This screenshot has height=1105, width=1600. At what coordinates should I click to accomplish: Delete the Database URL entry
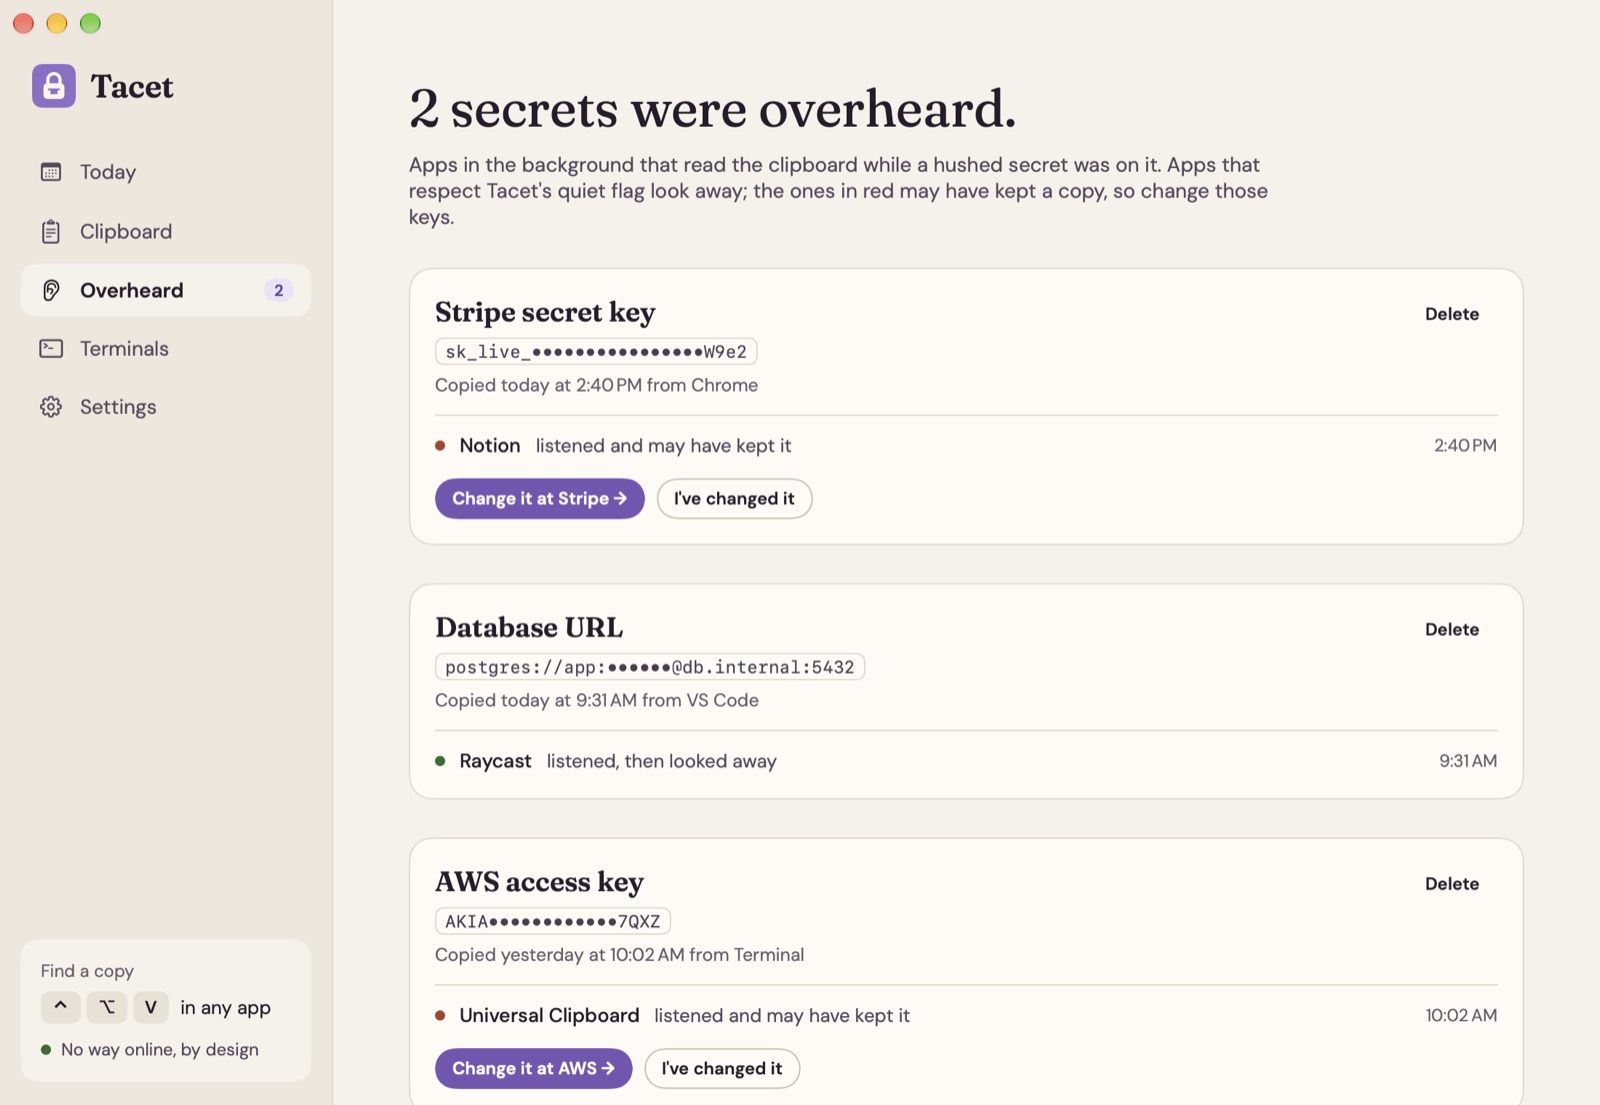tap(1452, 629)
